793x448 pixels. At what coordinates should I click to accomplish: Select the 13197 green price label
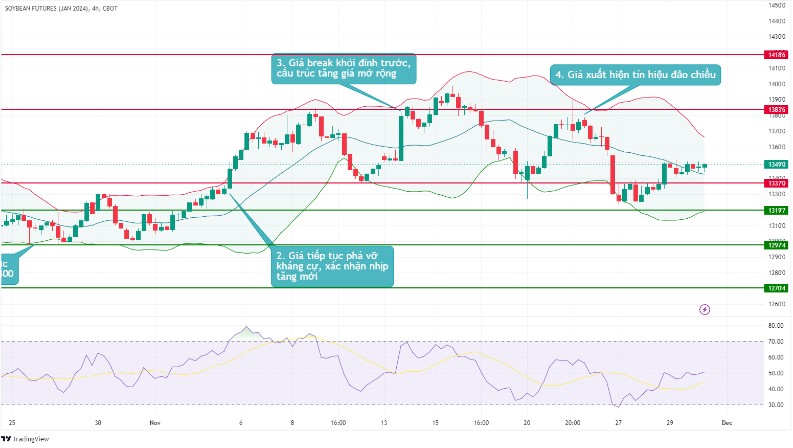[776, 211]
